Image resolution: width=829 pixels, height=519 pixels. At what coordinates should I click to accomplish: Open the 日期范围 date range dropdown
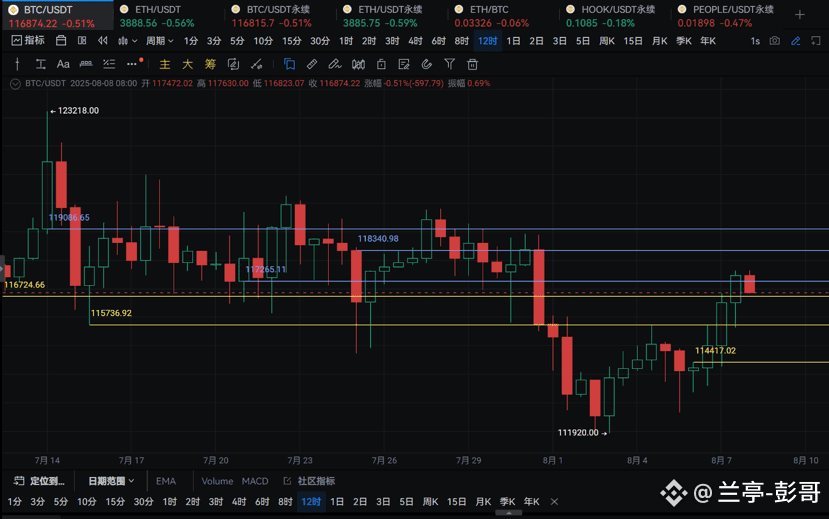pos(111,481)
